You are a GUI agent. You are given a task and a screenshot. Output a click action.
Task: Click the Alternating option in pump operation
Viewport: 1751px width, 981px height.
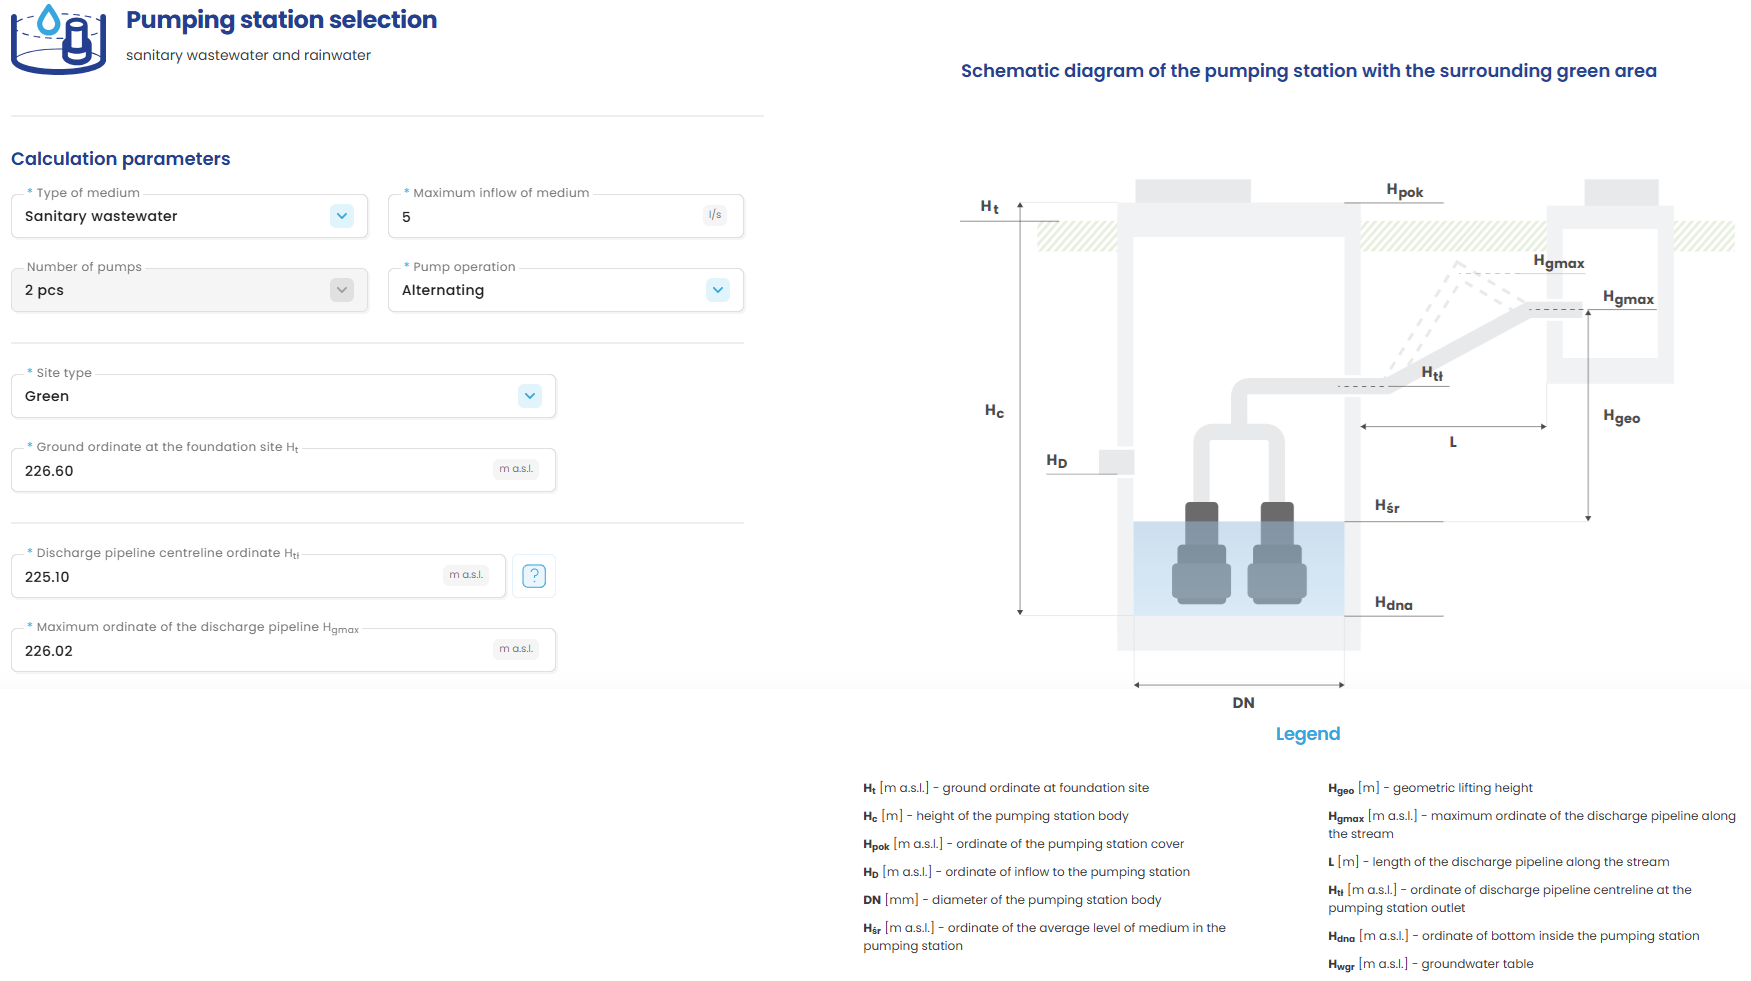click(443, 290)
